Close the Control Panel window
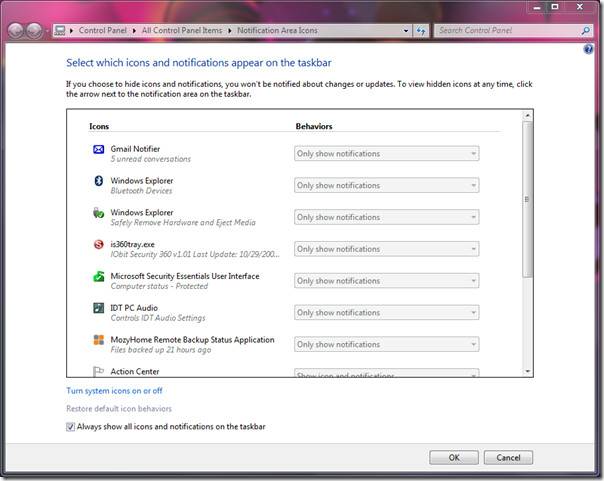This screenshot has height=481, width=604. click(x=580, y=7)
